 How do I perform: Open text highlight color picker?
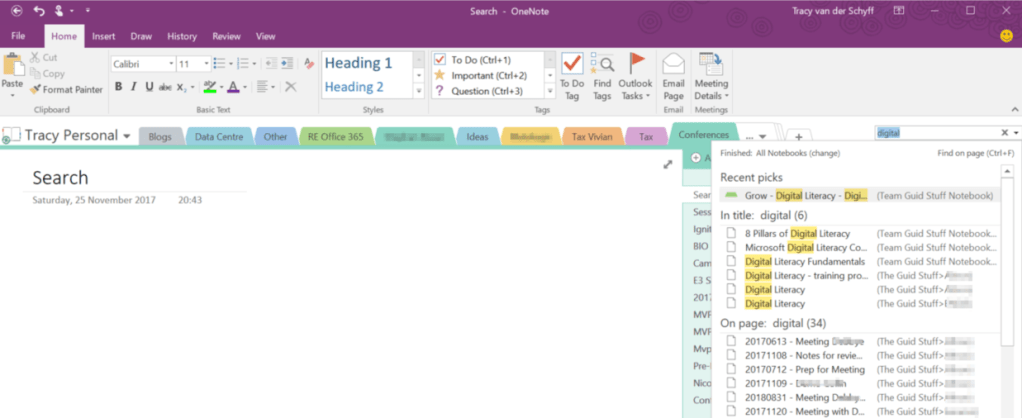221,87
